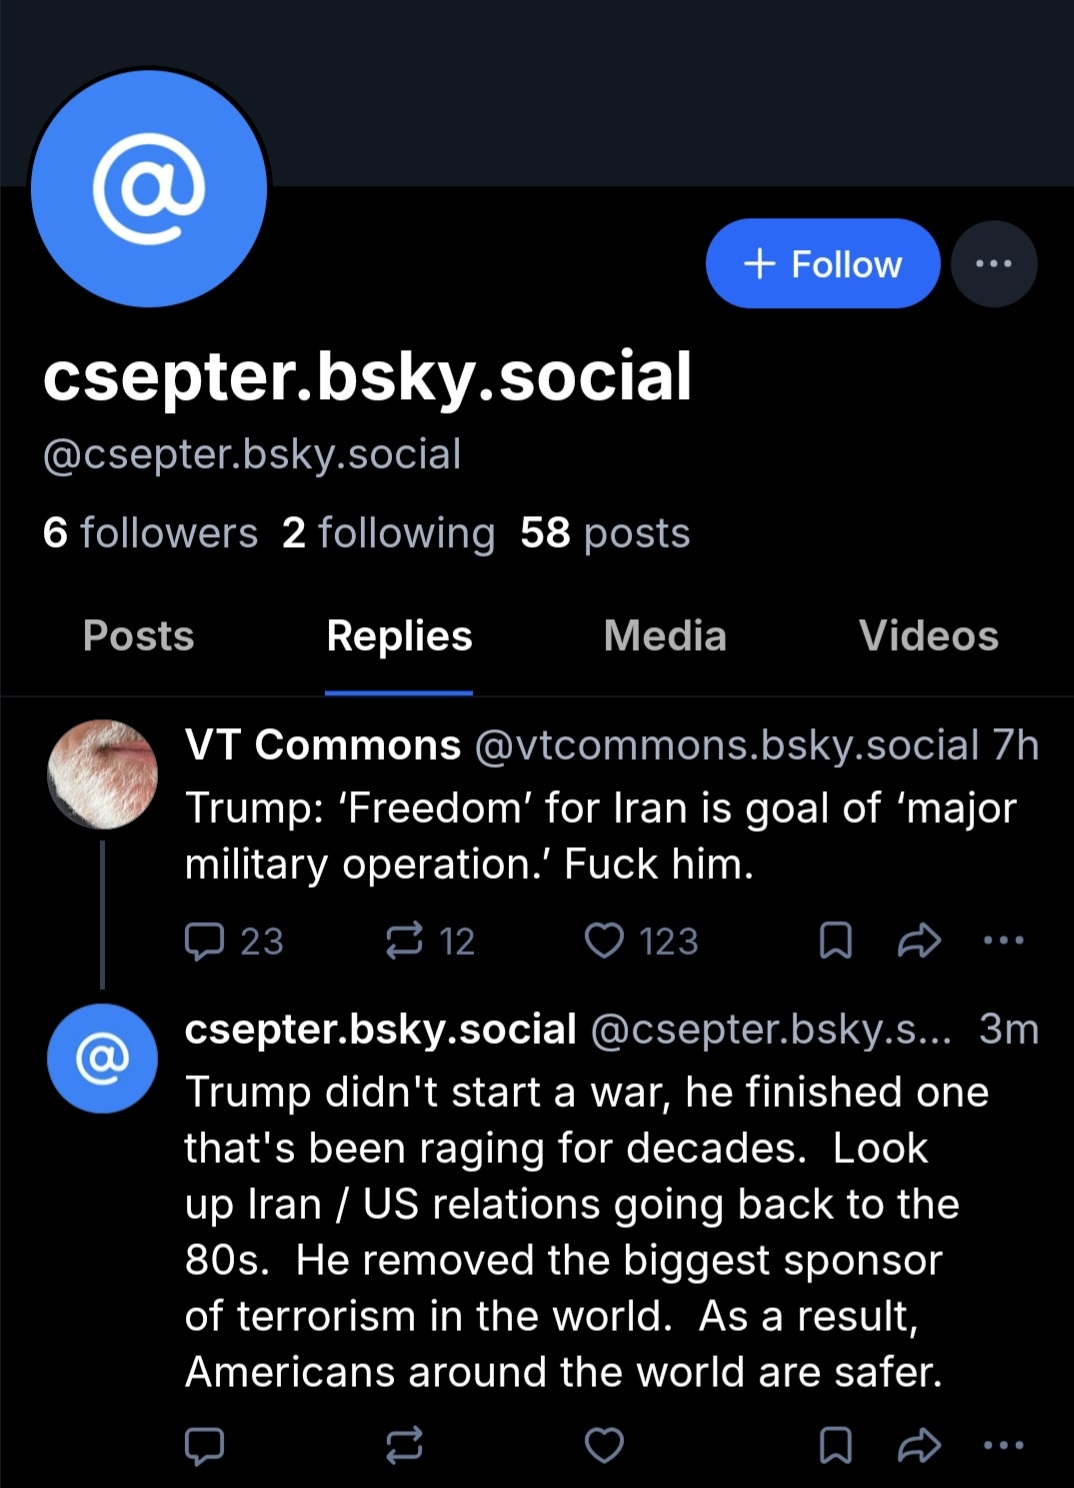
Task: Reply to csepter's Trump reply
Action: 205,1445
